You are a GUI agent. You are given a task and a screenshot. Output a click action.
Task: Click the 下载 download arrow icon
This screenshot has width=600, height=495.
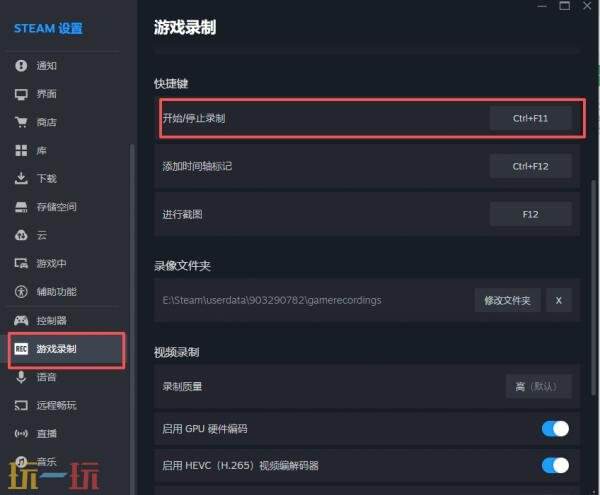point(21,178)
